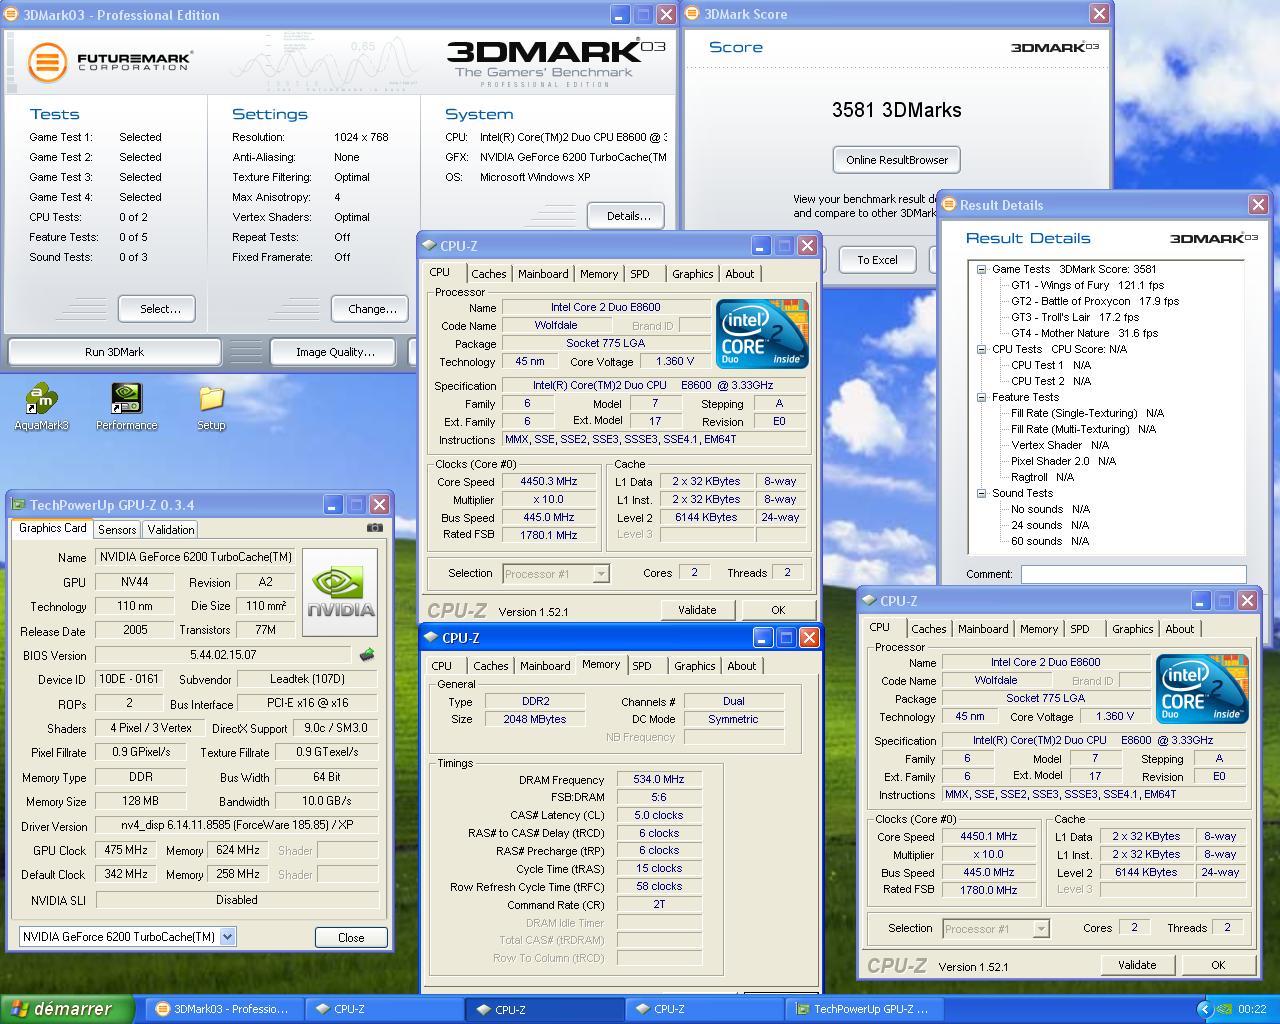The height and width of the screenshot is (1024, 1280).
Task: Click the 3DMark Score window title icon
Action: coord(693,14)
